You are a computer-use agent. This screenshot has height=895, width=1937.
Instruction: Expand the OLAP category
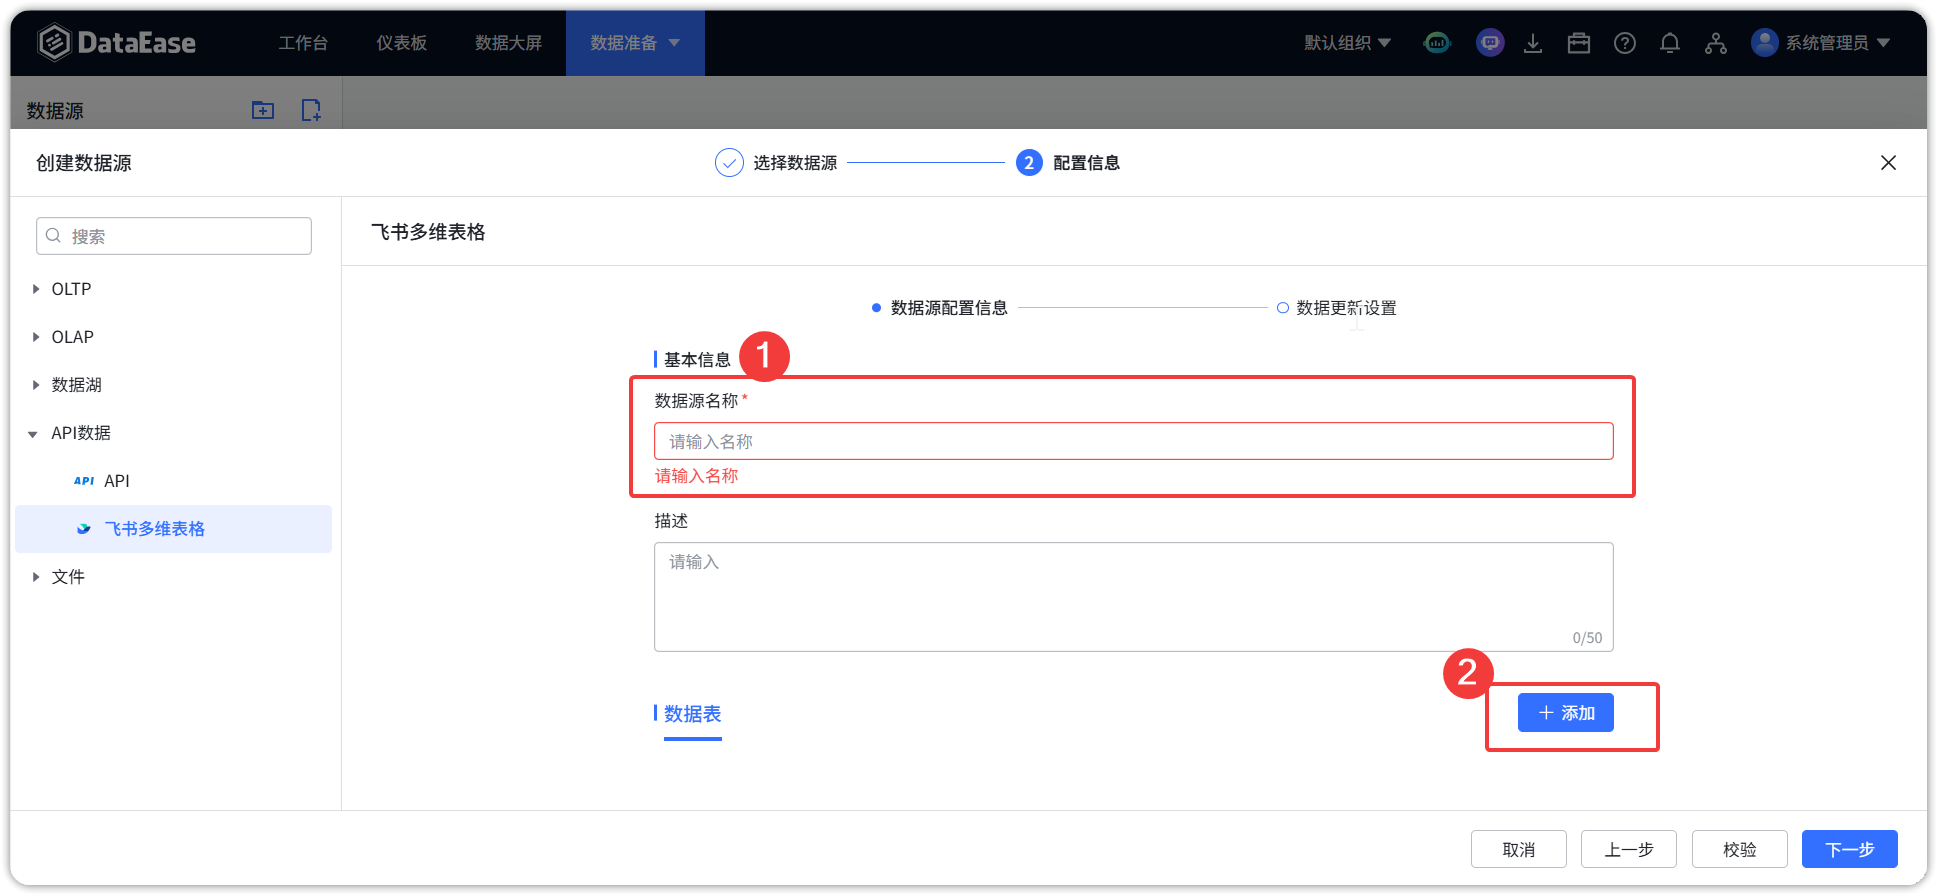(36, 337)
